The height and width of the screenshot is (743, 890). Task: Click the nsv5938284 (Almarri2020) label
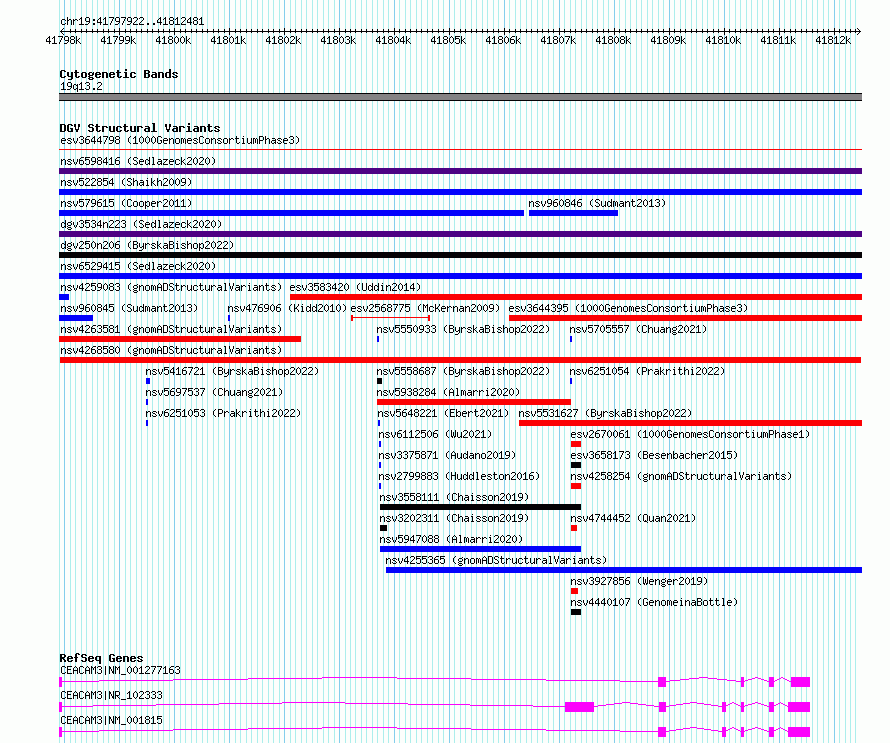coord(448,392)
